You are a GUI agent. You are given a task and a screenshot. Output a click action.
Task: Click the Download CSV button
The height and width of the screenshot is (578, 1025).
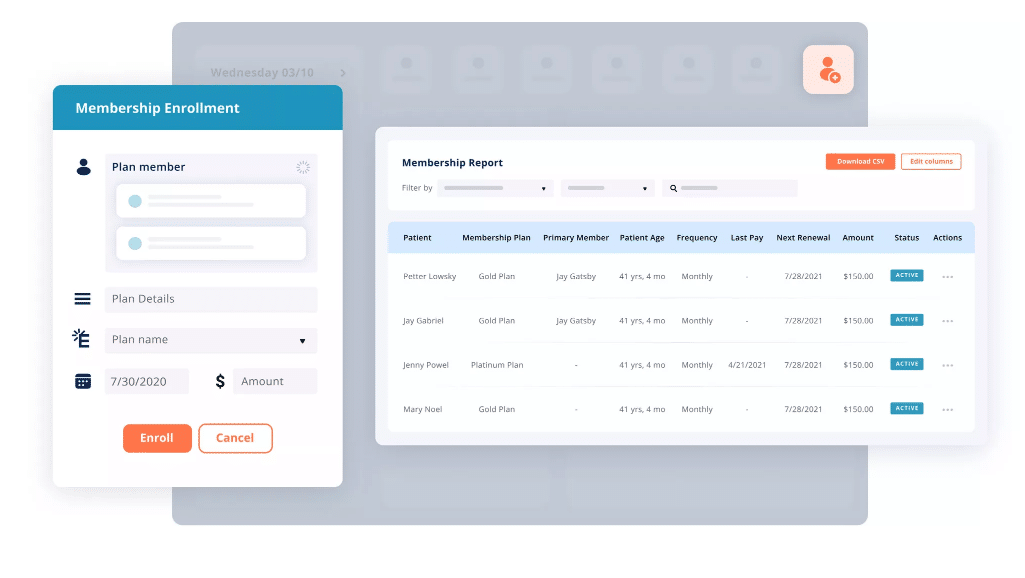coord(859,161)
